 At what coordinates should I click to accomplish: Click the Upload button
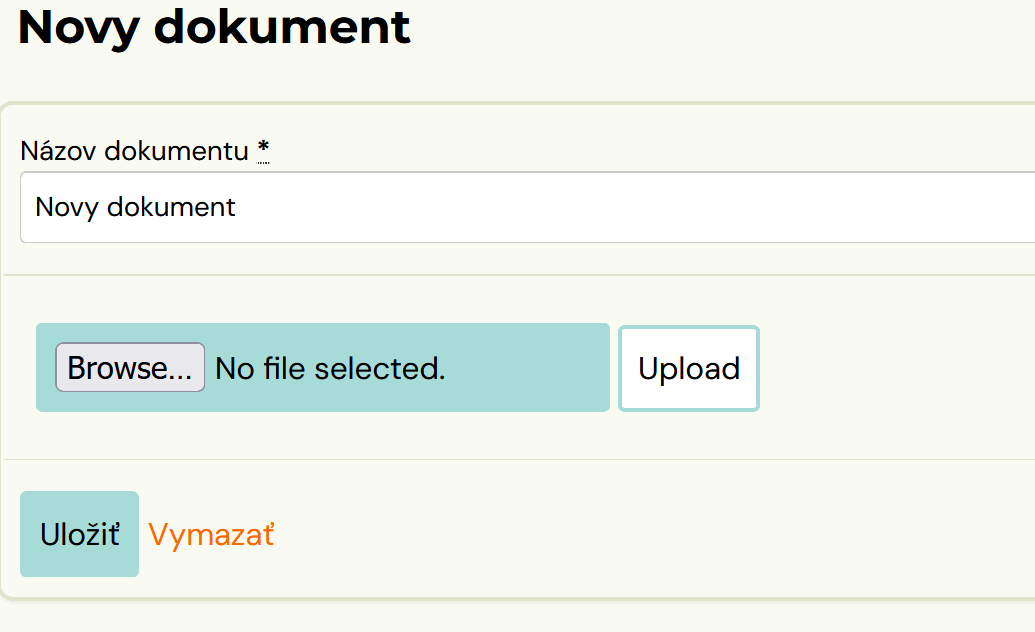pyautogui.click(x=688, y=369)
